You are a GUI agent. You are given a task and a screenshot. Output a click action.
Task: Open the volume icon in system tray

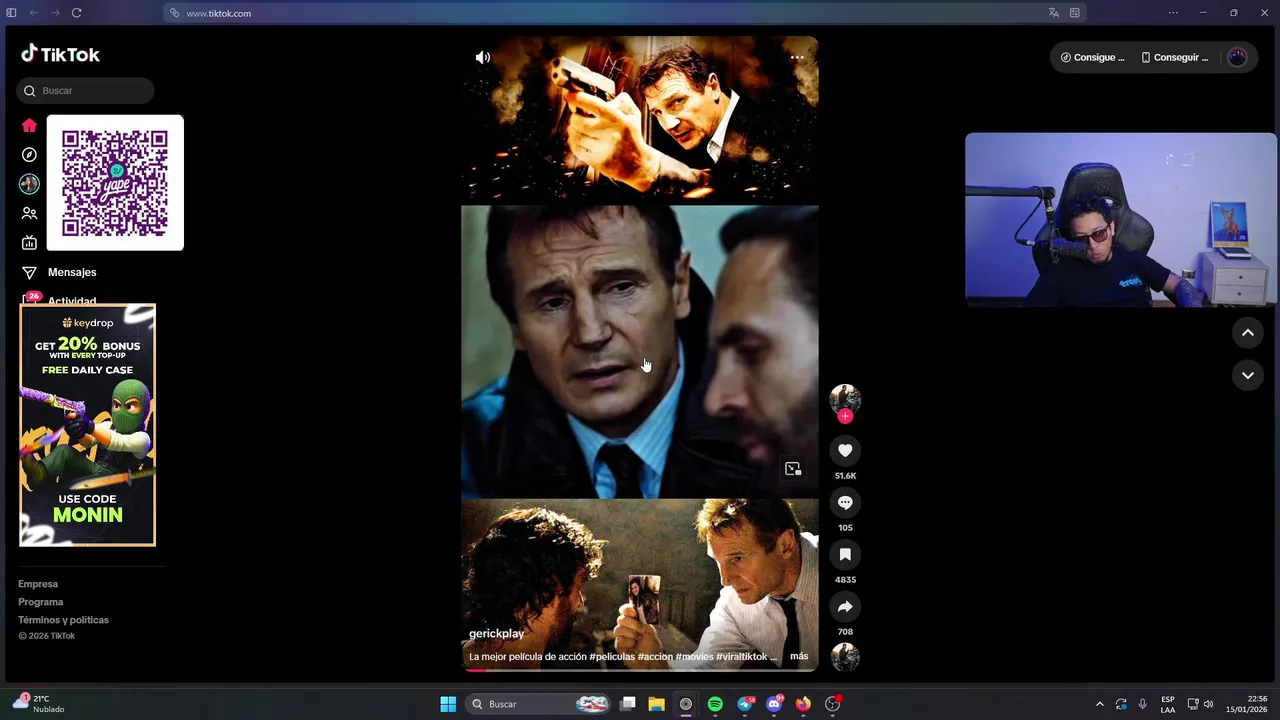1208,704
